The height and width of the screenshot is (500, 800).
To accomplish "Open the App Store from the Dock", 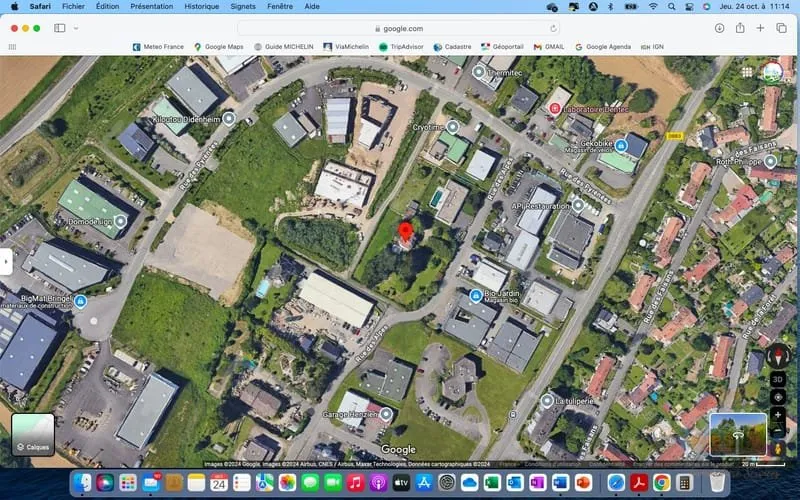I will (x=423, y=482).
